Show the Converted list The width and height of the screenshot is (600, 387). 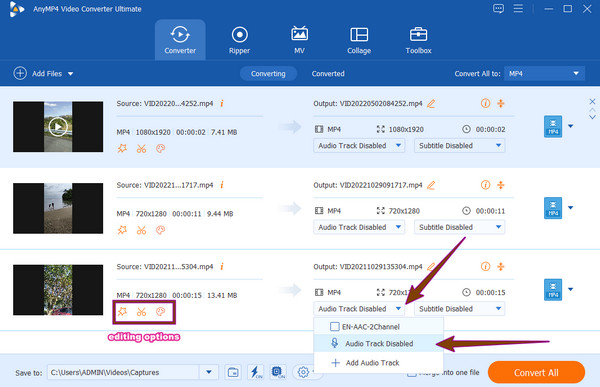[328, 73]
